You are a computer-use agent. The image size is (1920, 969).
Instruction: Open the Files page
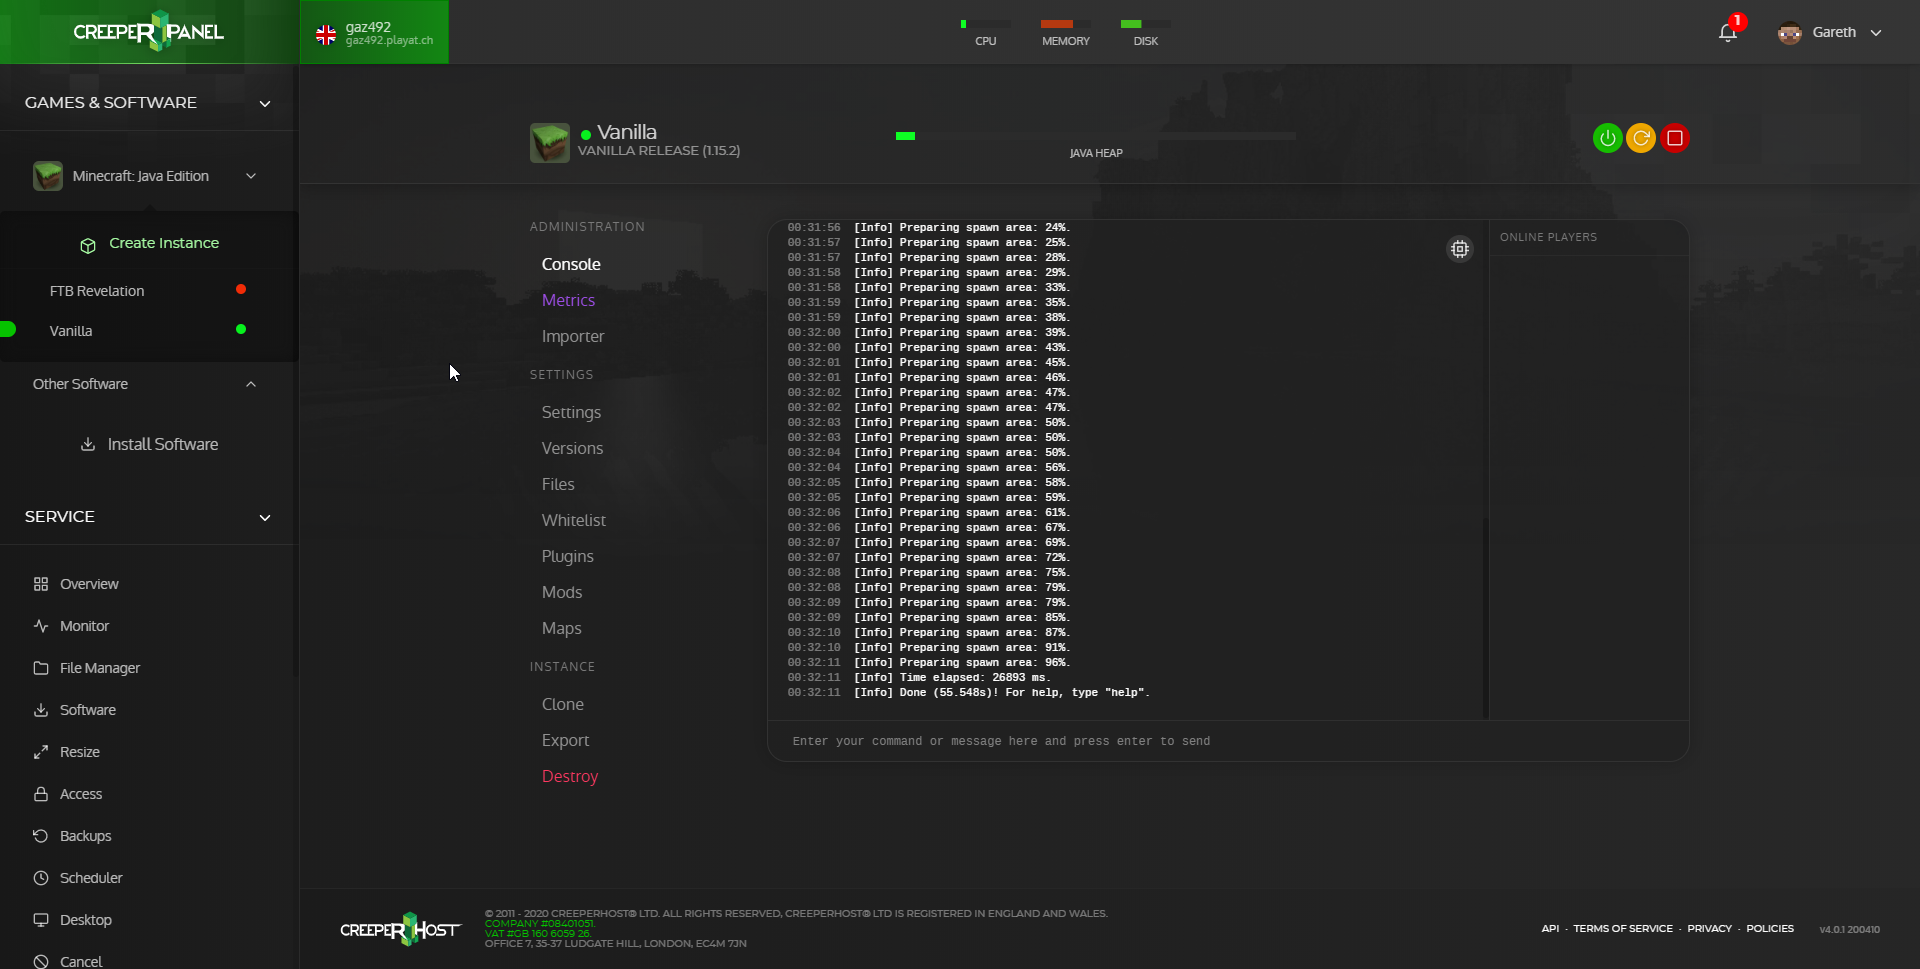558,484
